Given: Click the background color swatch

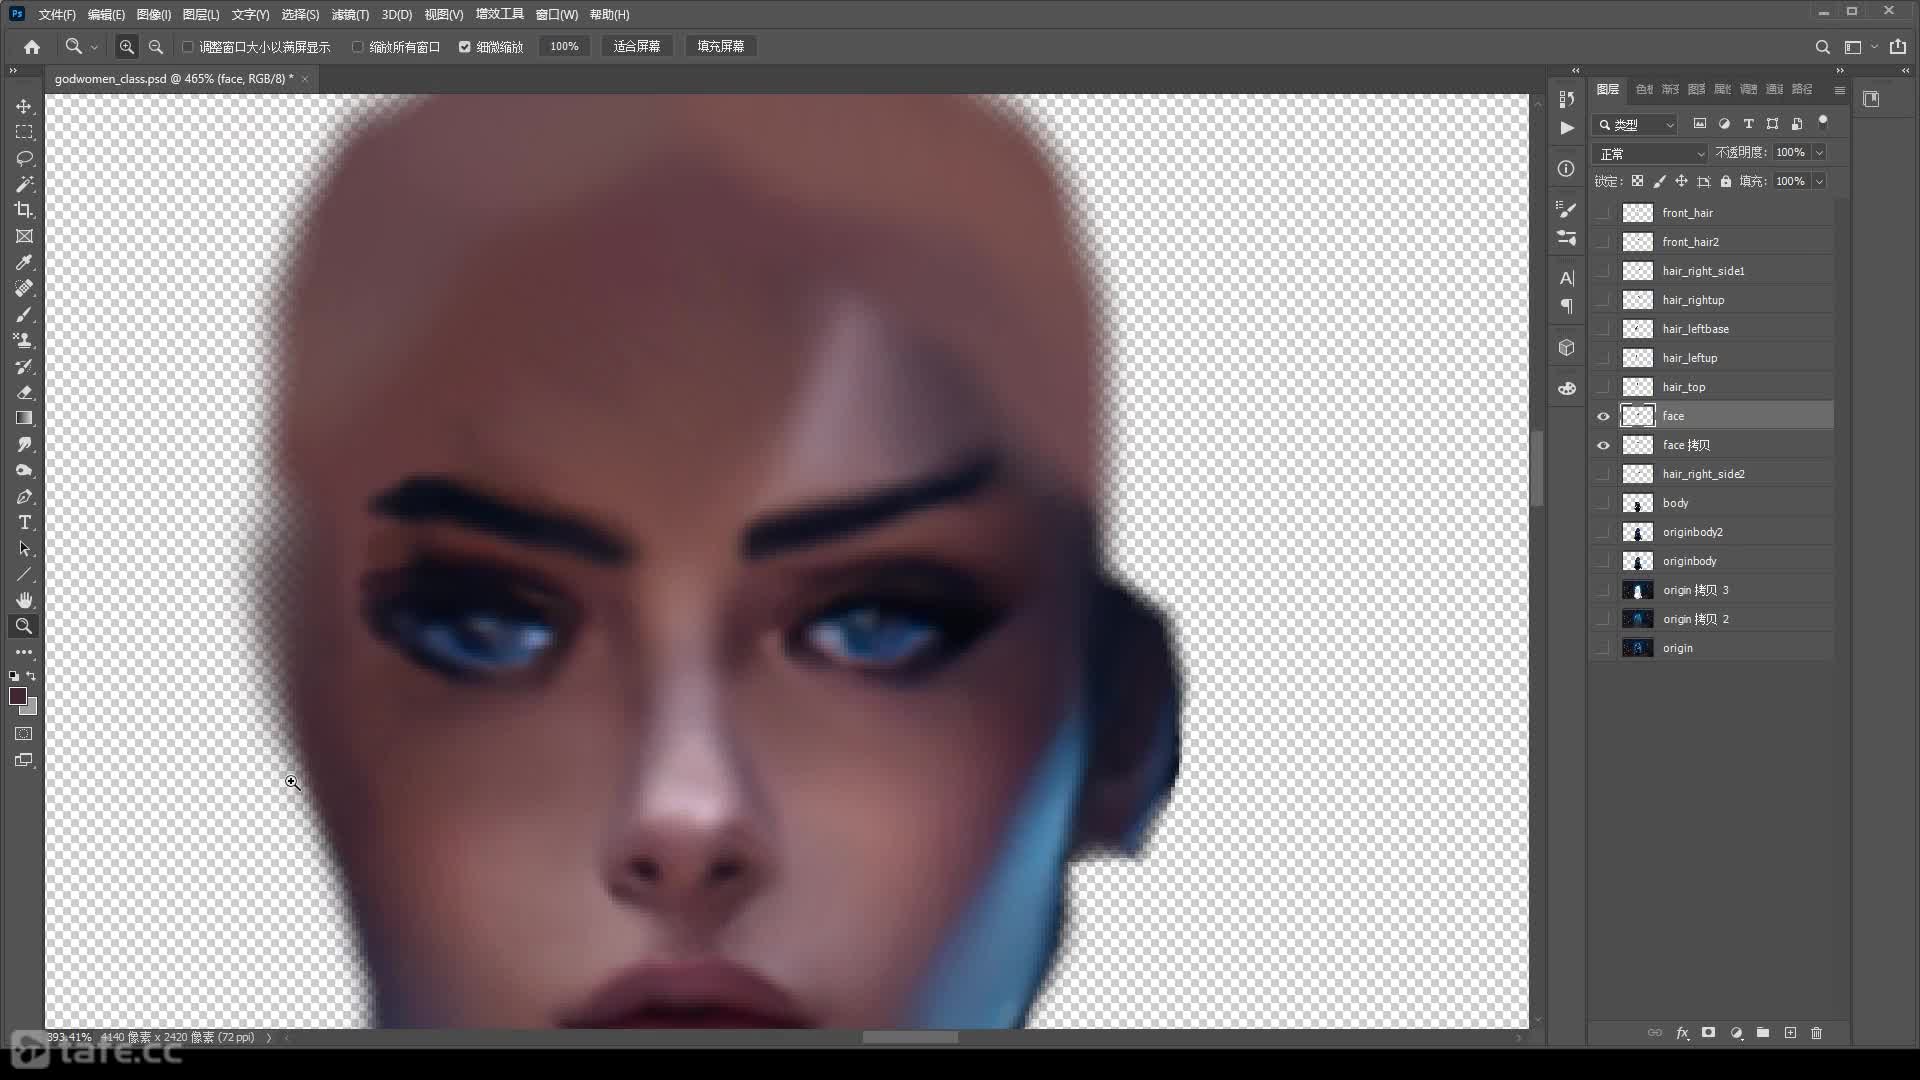Looking at the screenshot, I should (31, 708).
